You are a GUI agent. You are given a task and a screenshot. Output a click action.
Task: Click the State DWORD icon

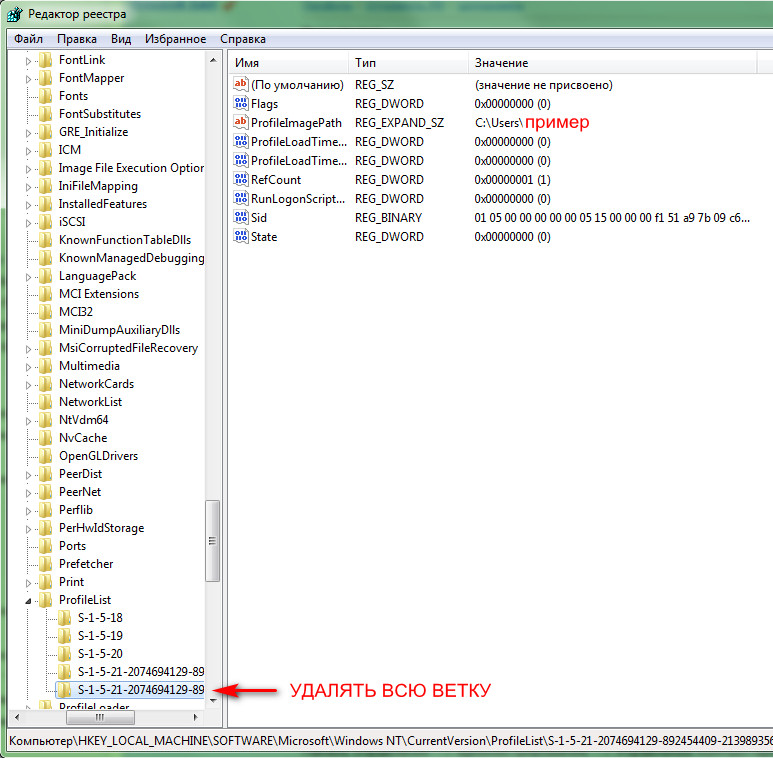(x=241, y=237)
